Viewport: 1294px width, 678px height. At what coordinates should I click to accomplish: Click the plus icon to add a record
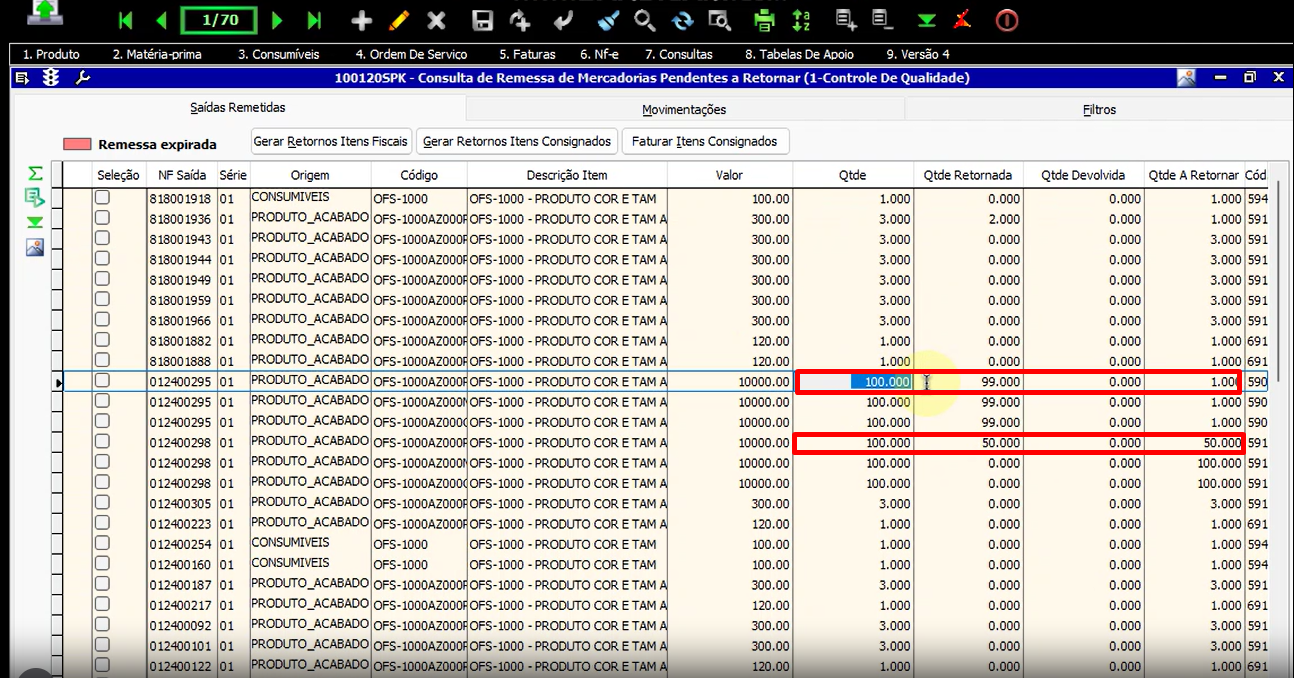click(x=362, y=20)
